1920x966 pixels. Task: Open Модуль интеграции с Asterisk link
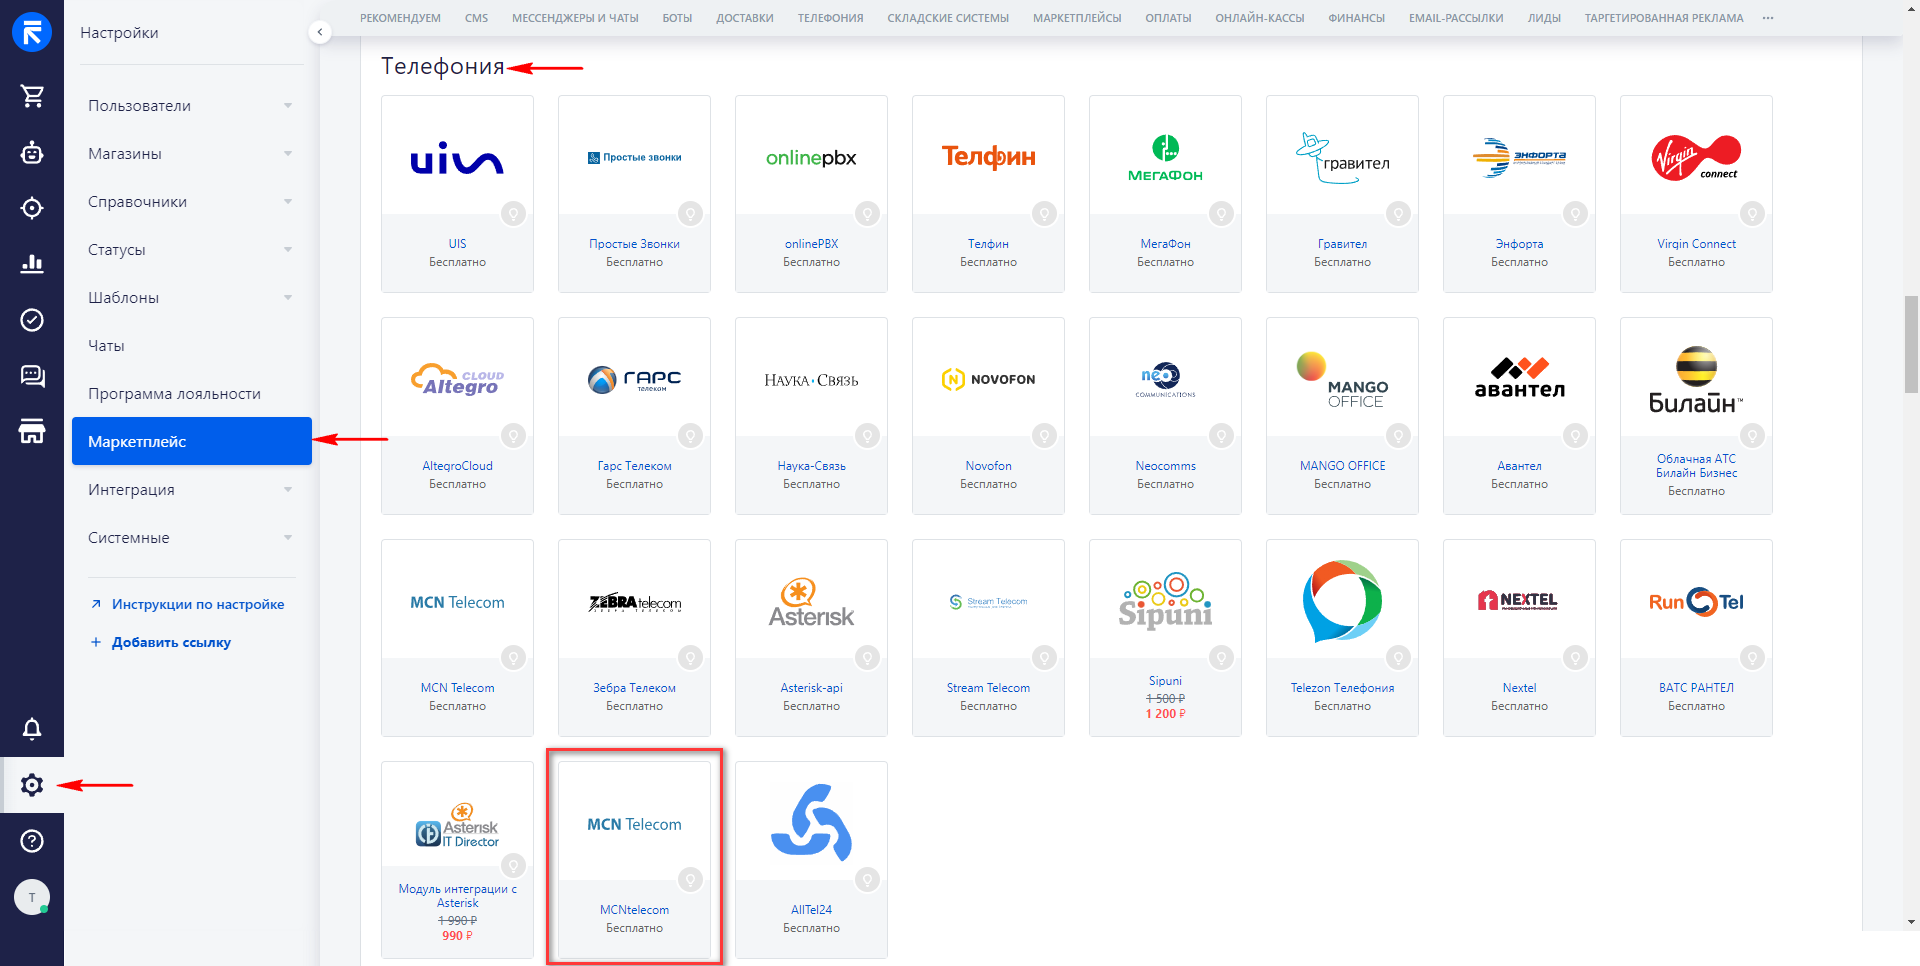point(457,896)
